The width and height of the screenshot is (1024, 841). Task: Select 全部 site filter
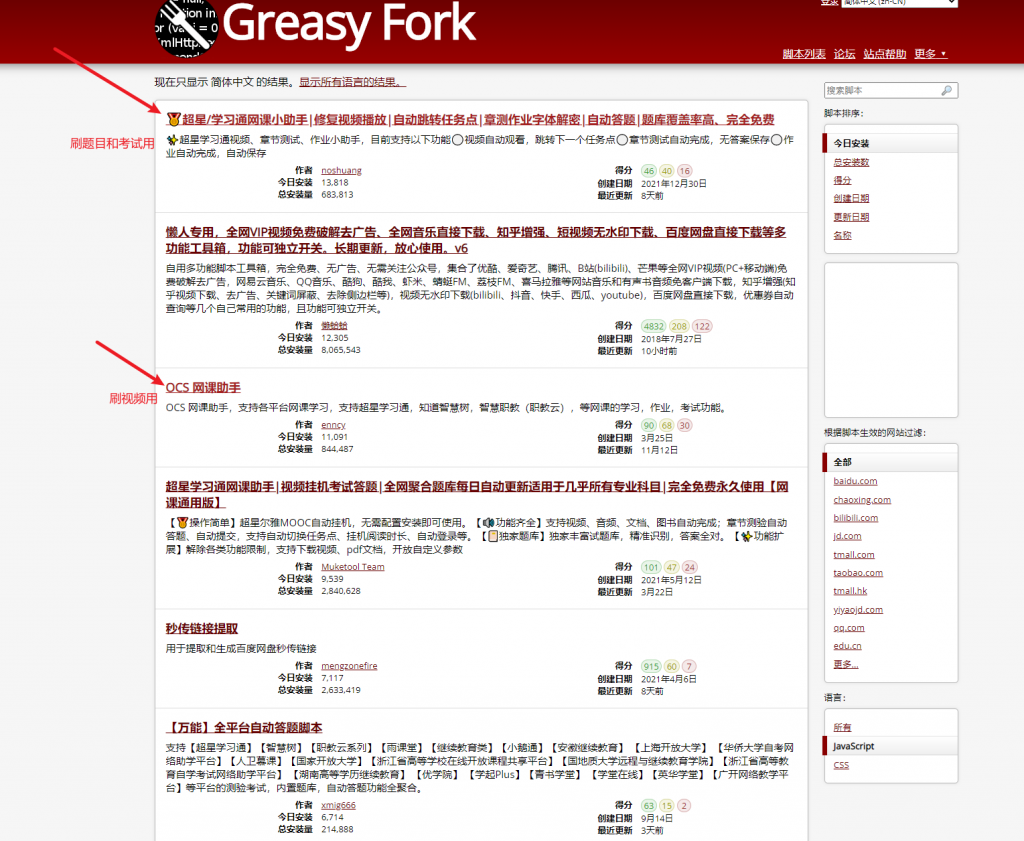pyautogui.click(x=891, y=462)
